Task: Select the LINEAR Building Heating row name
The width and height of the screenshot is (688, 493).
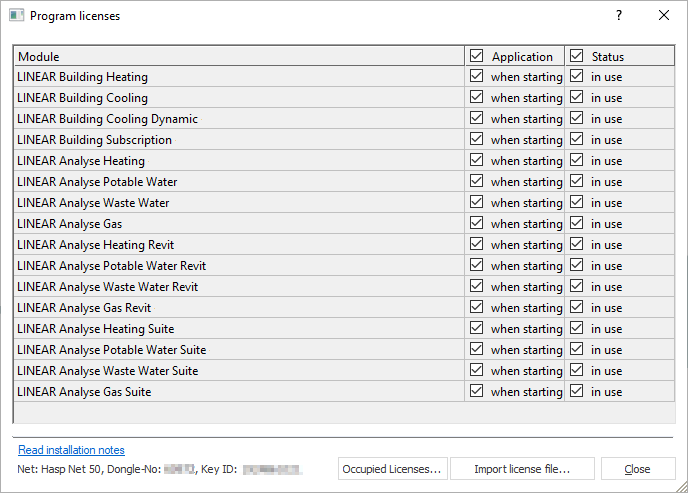Action: [x=82, y=77]
